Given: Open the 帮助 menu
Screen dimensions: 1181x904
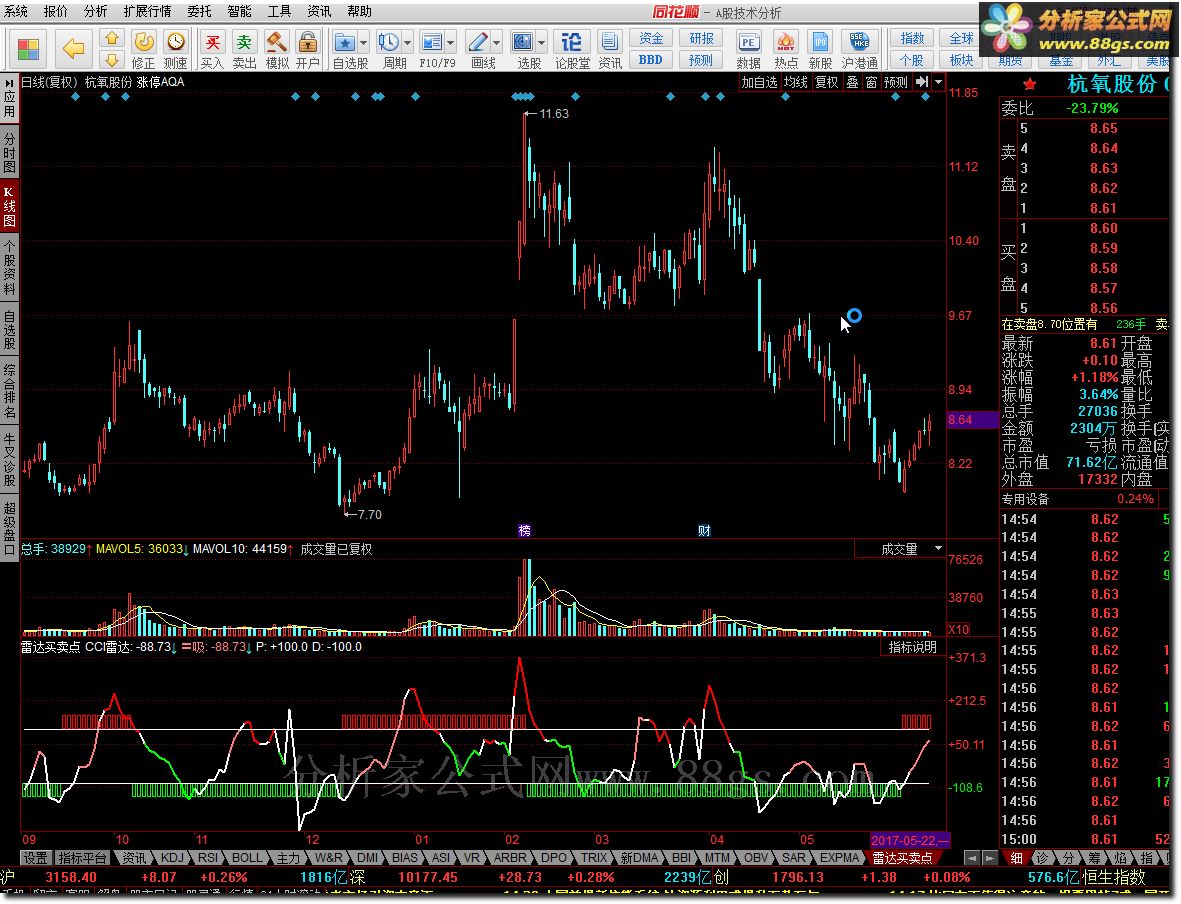Looking at the screenshot, I should pyautogui.click(x=359, y=11).
